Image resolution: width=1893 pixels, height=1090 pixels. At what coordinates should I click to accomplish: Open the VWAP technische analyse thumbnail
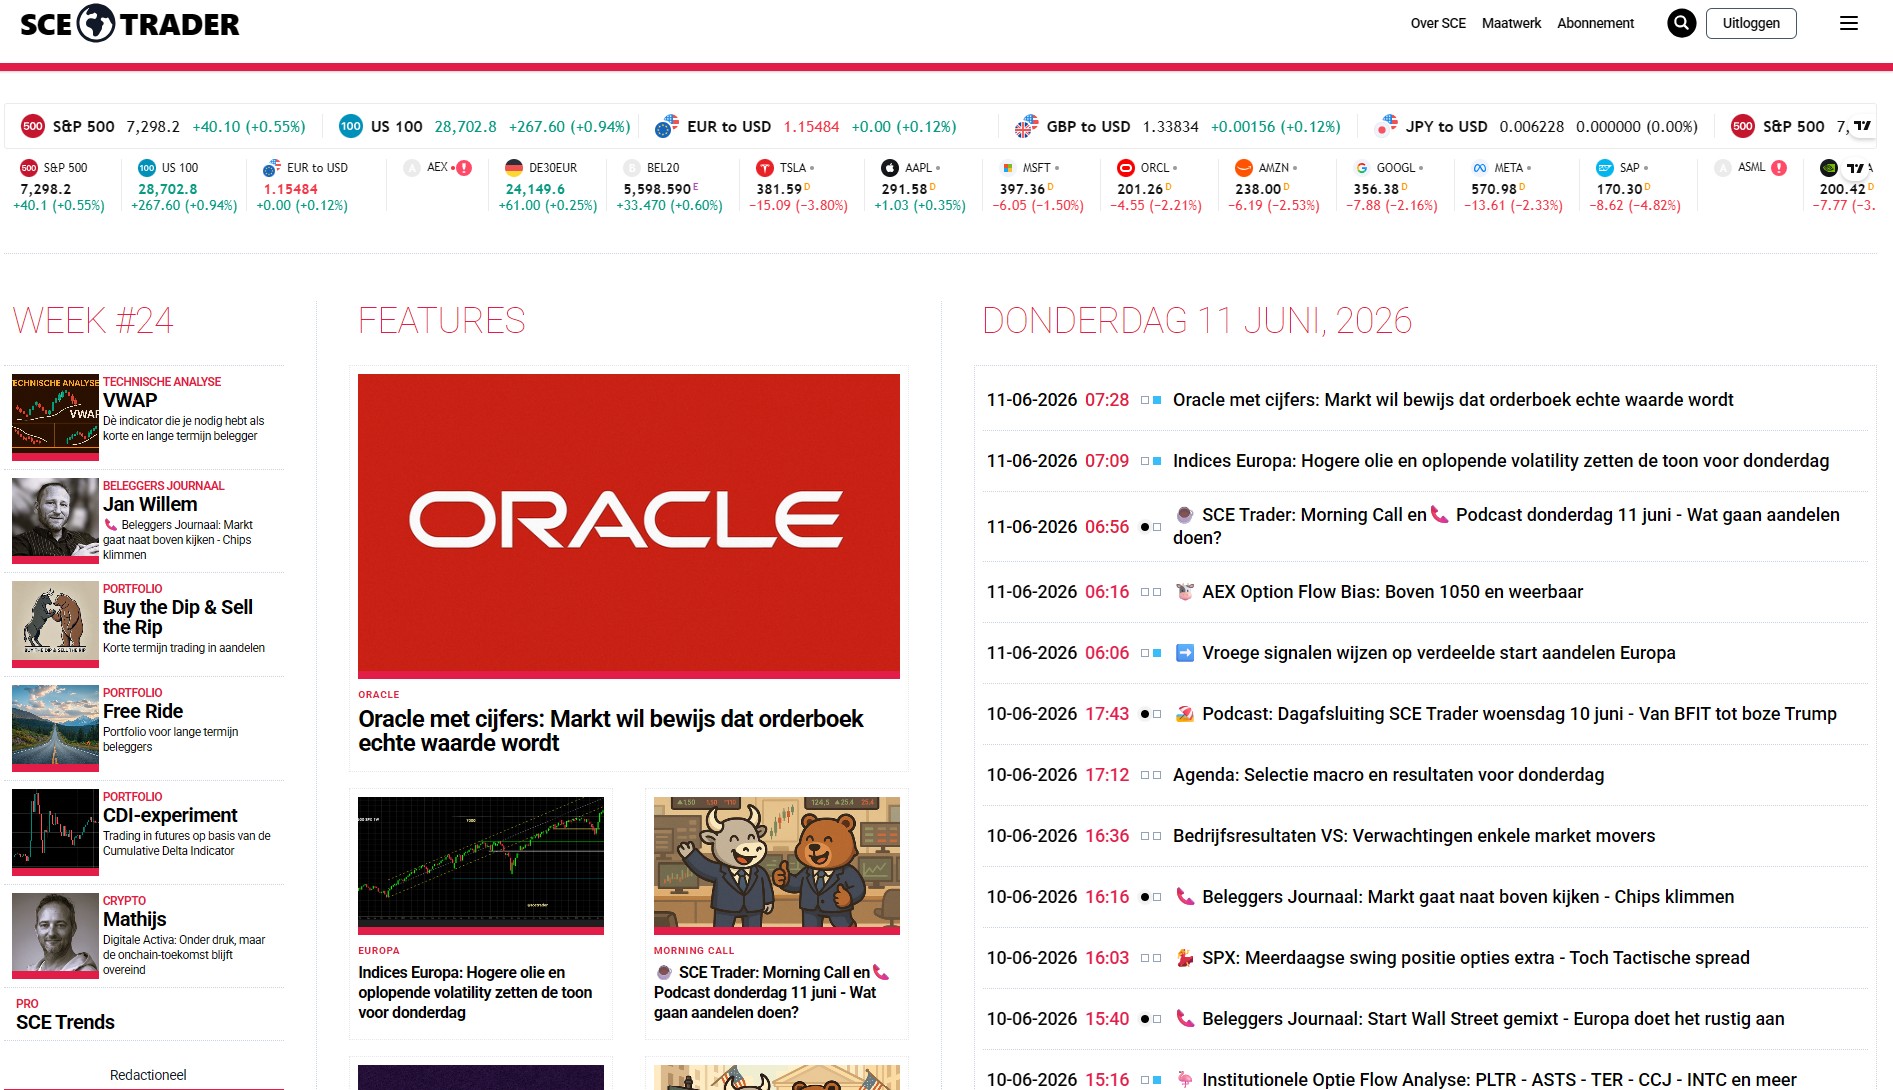click(x=55, y=415)
